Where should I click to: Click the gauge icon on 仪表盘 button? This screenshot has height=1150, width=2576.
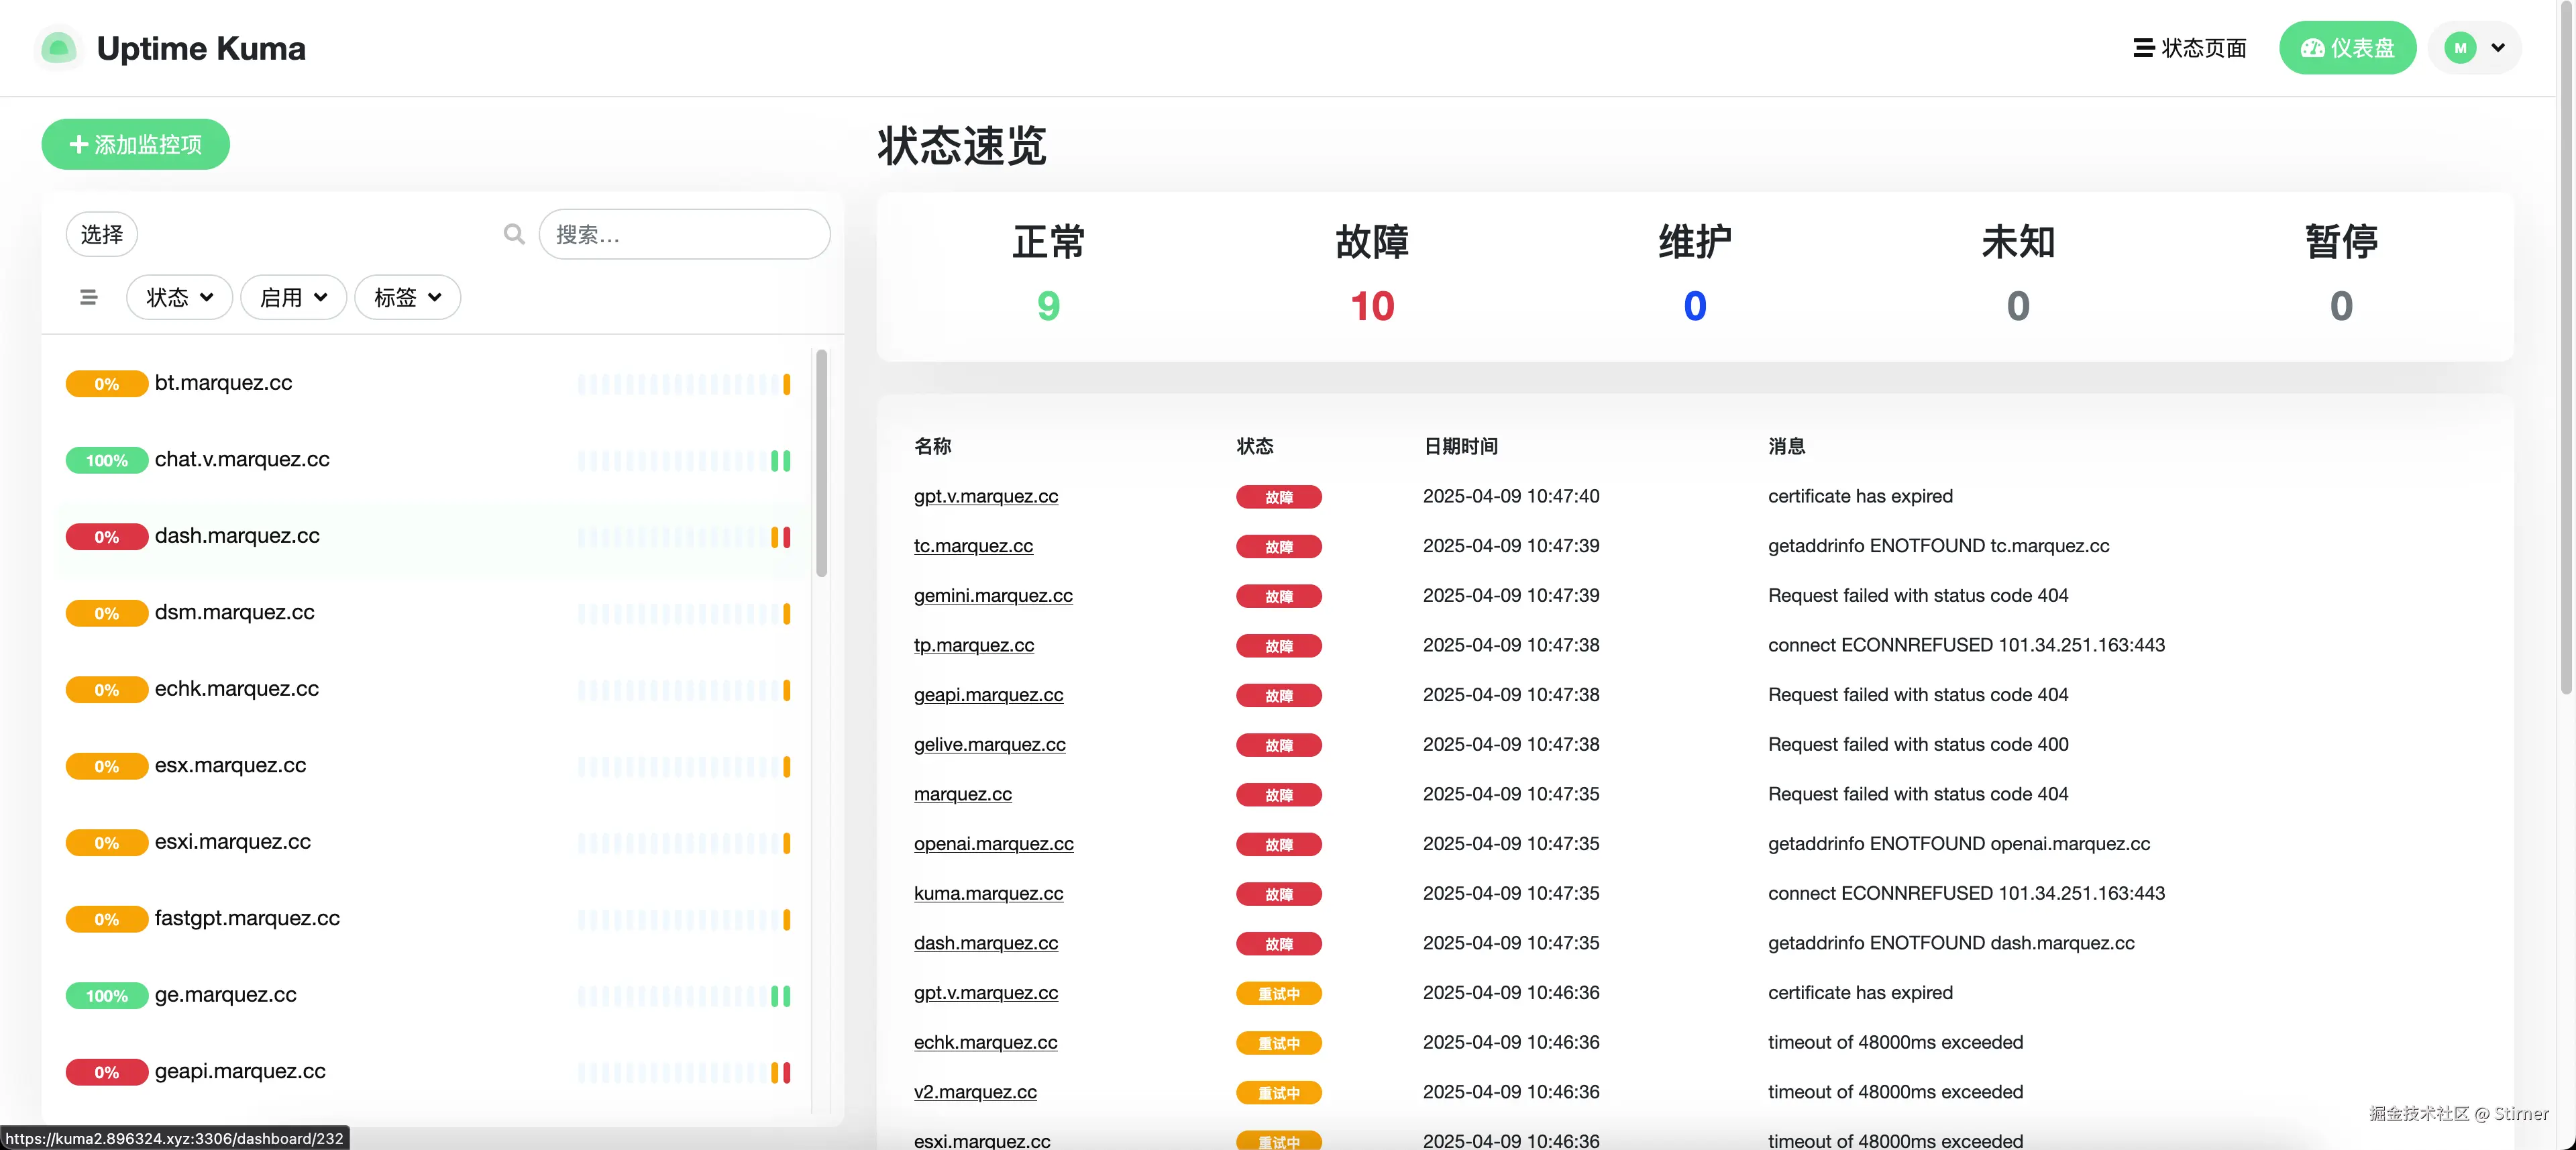click(2313, 47)
